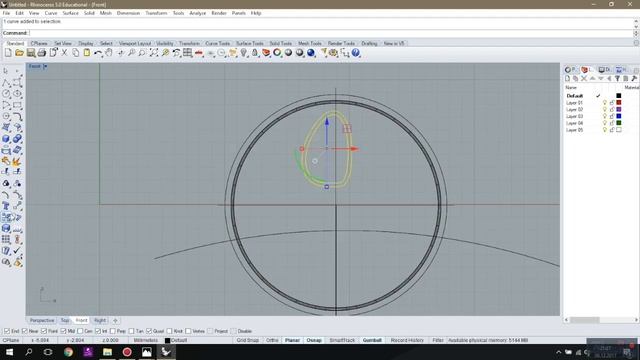Toggle Osnap in status bar
Viewport: 640px width, 360px height.
314,340
